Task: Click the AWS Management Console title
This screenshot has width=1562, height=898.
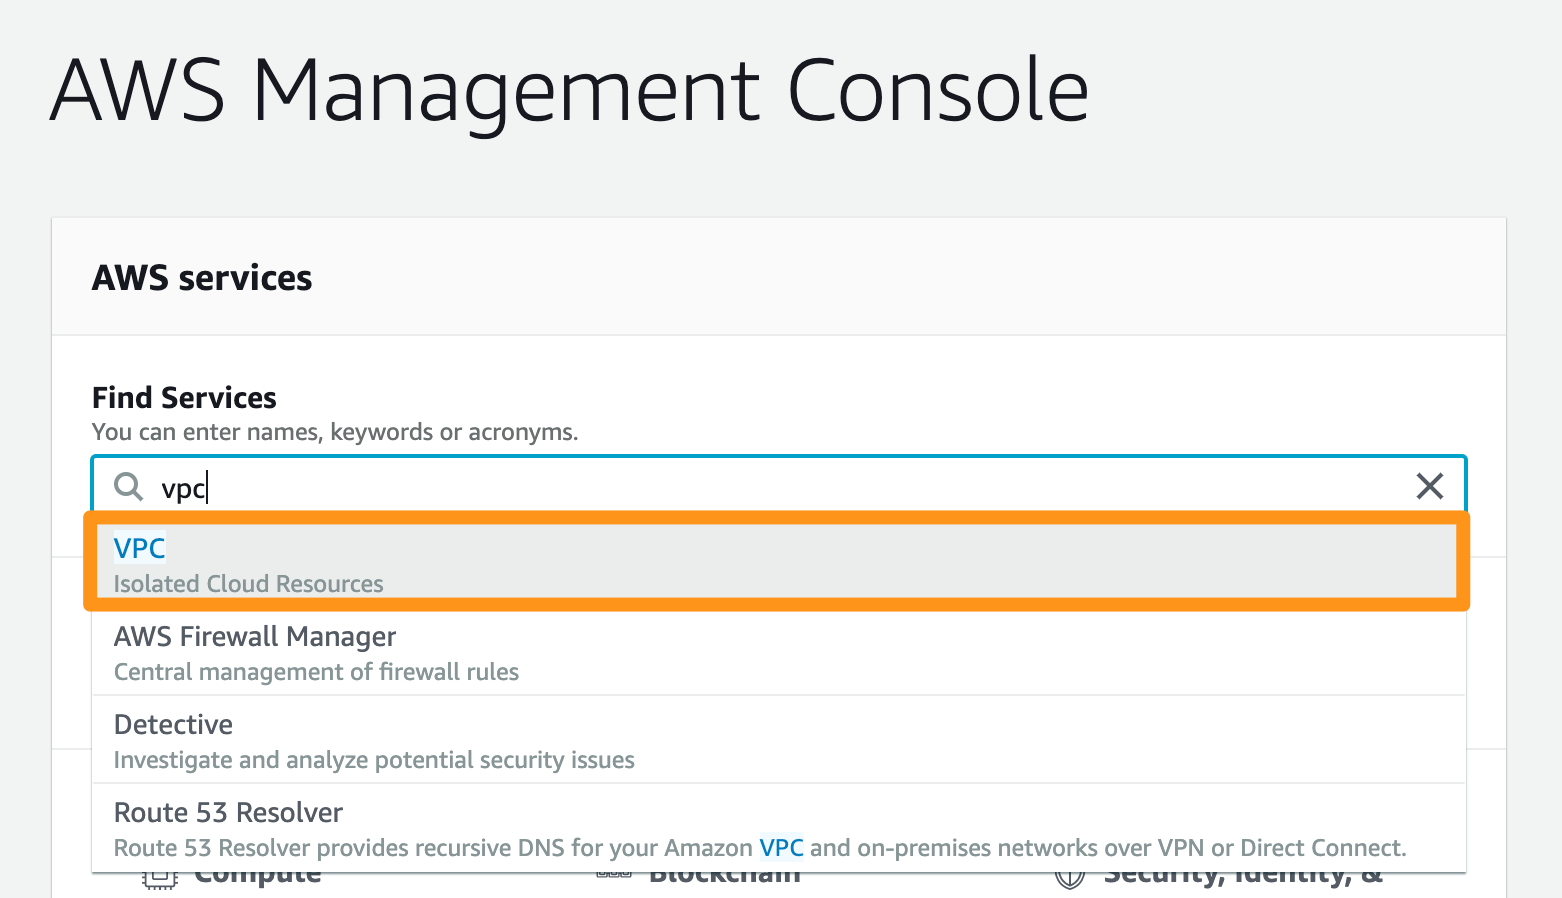Action: (x=568, y=90)
